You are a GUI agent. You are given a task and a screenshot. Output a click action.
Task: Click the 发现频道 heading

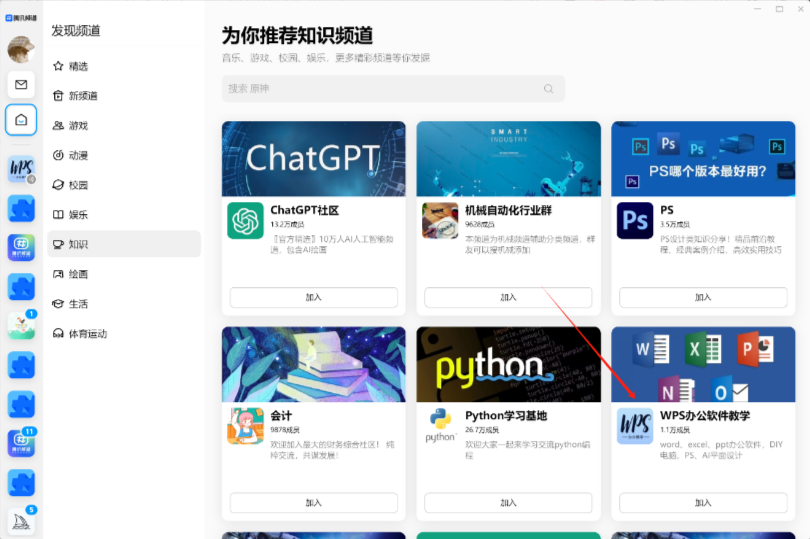point(75,31)
